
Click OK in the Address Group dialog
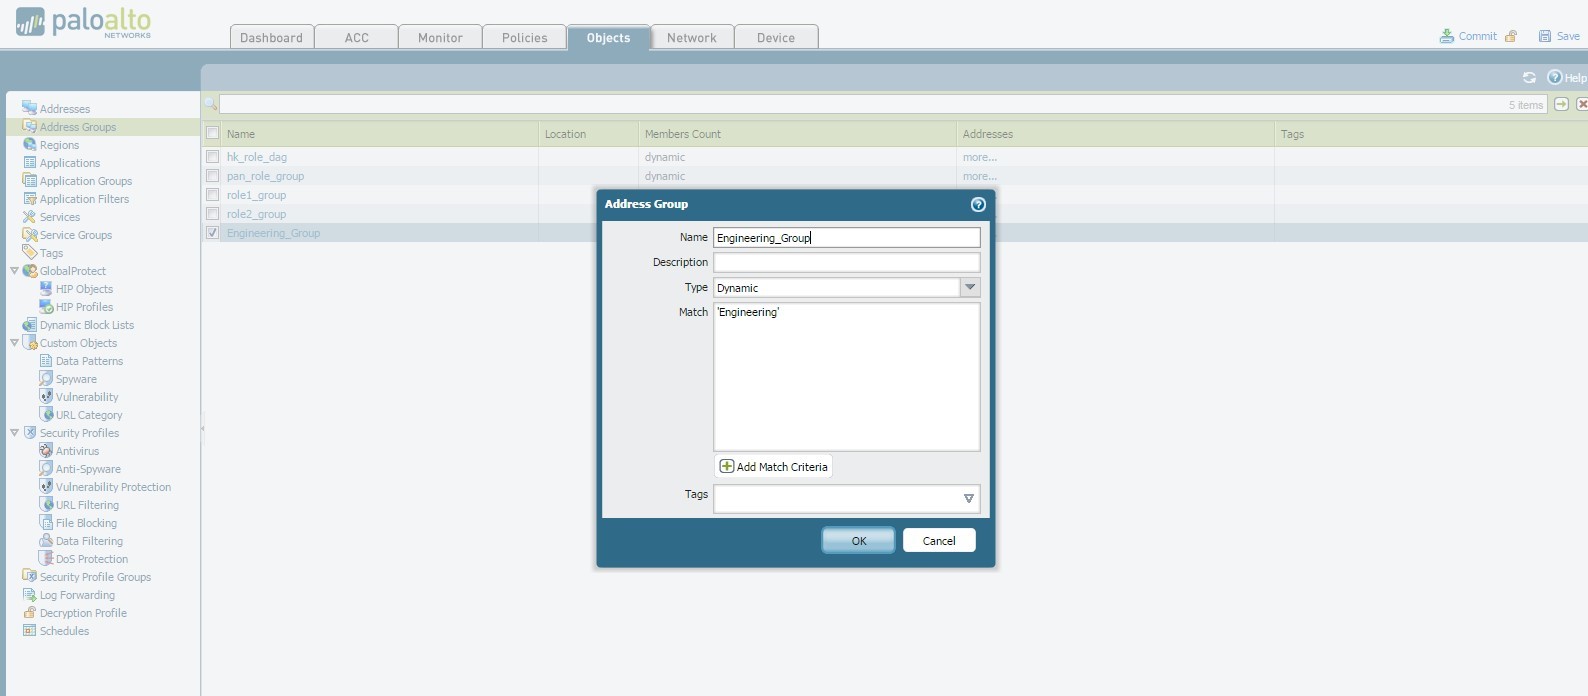[858, 540]
